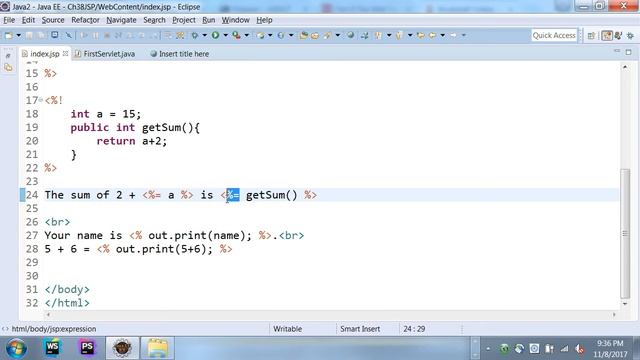Click the New file toolbar icon

8,36
